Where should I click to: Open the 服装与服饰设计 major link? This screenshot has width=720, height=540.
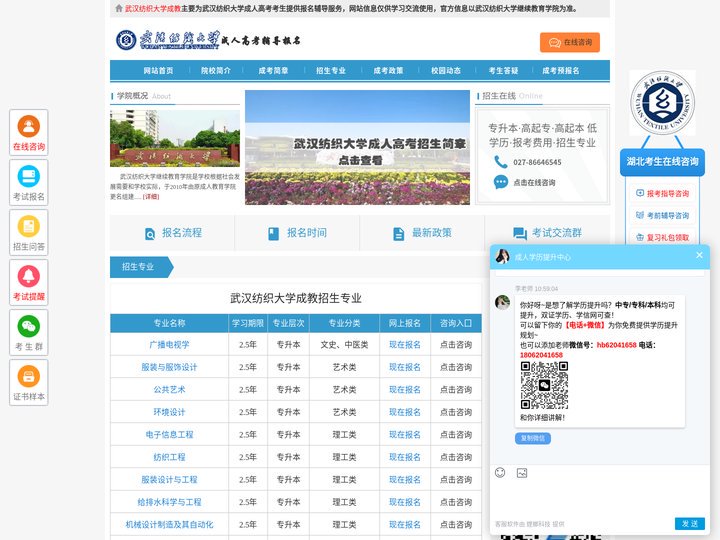tap(169, 367)
